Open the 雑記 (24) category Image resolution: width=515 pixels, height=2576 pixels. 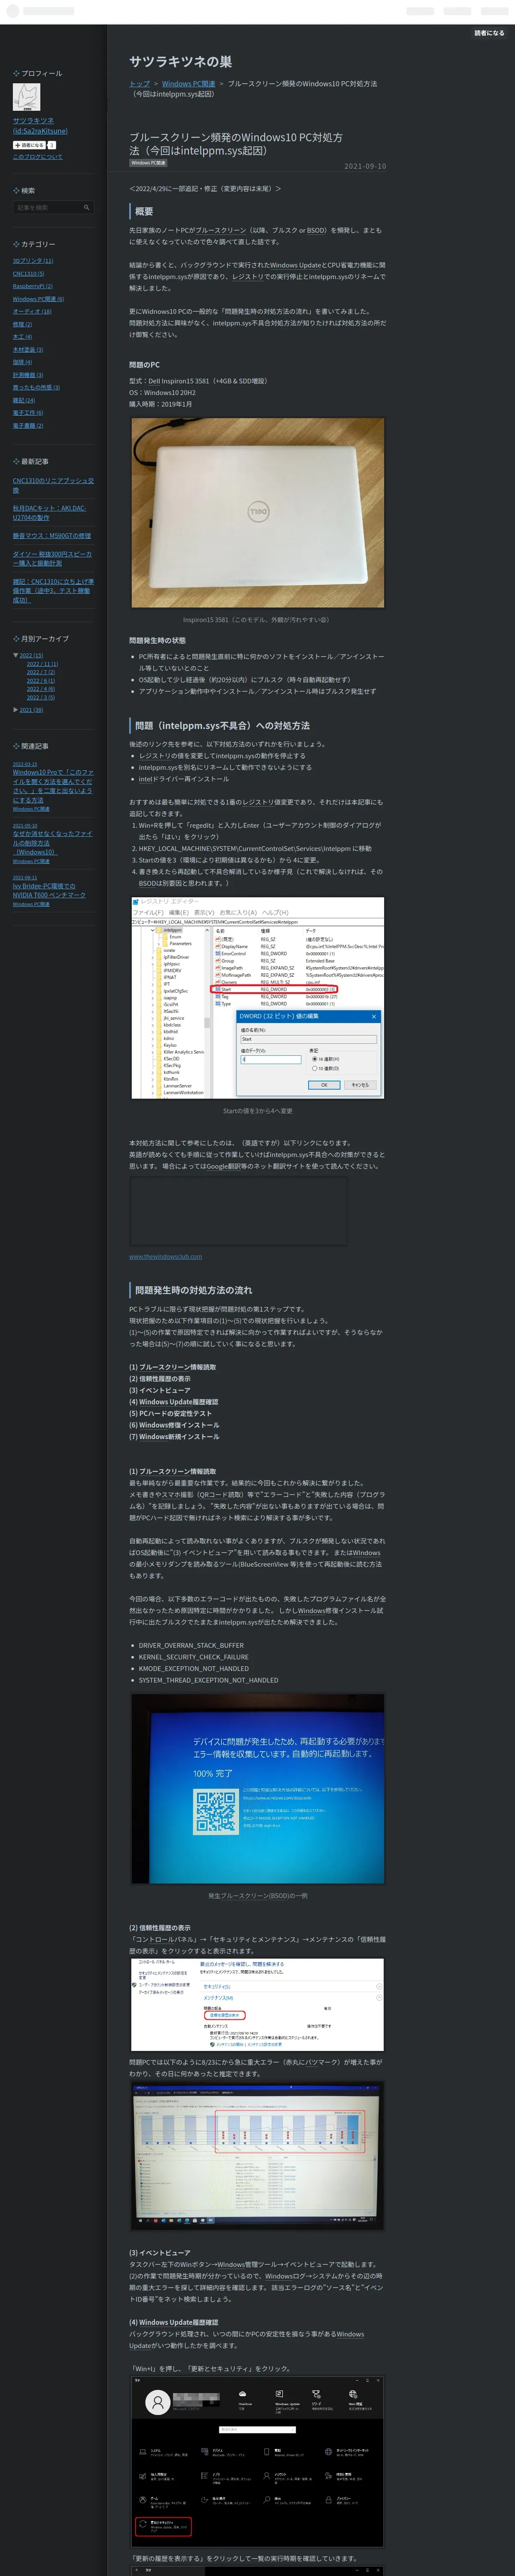coord(24,400)
